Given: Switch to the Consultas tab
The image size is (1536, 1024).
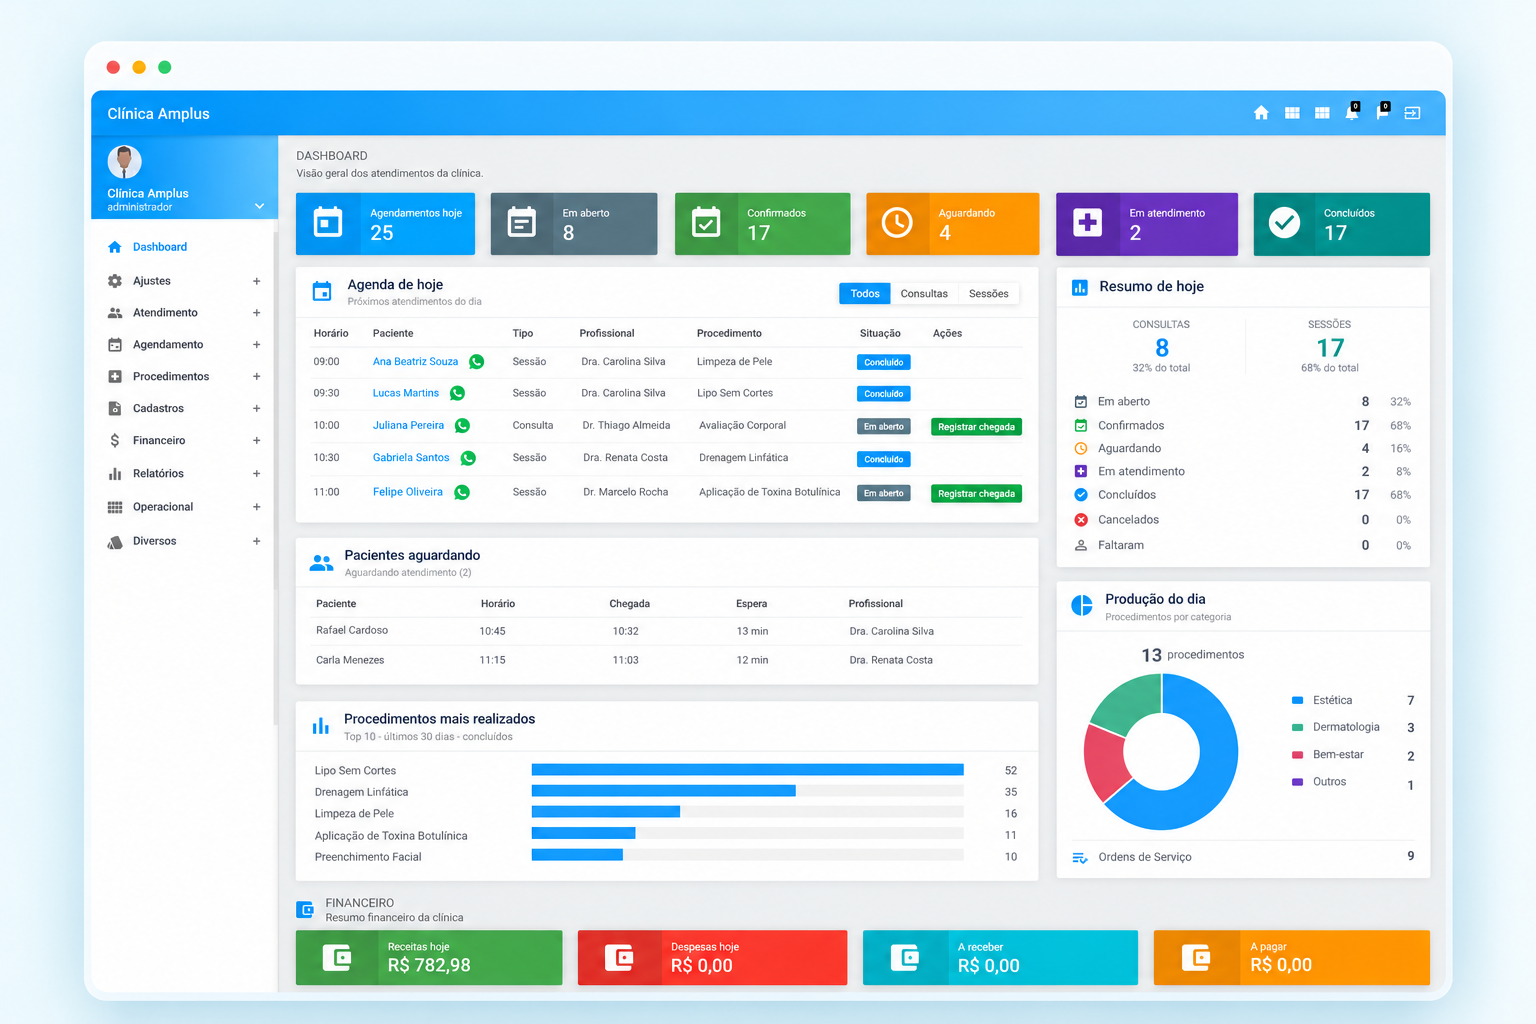Looking at the screenshot, I should tap(924, 293).
